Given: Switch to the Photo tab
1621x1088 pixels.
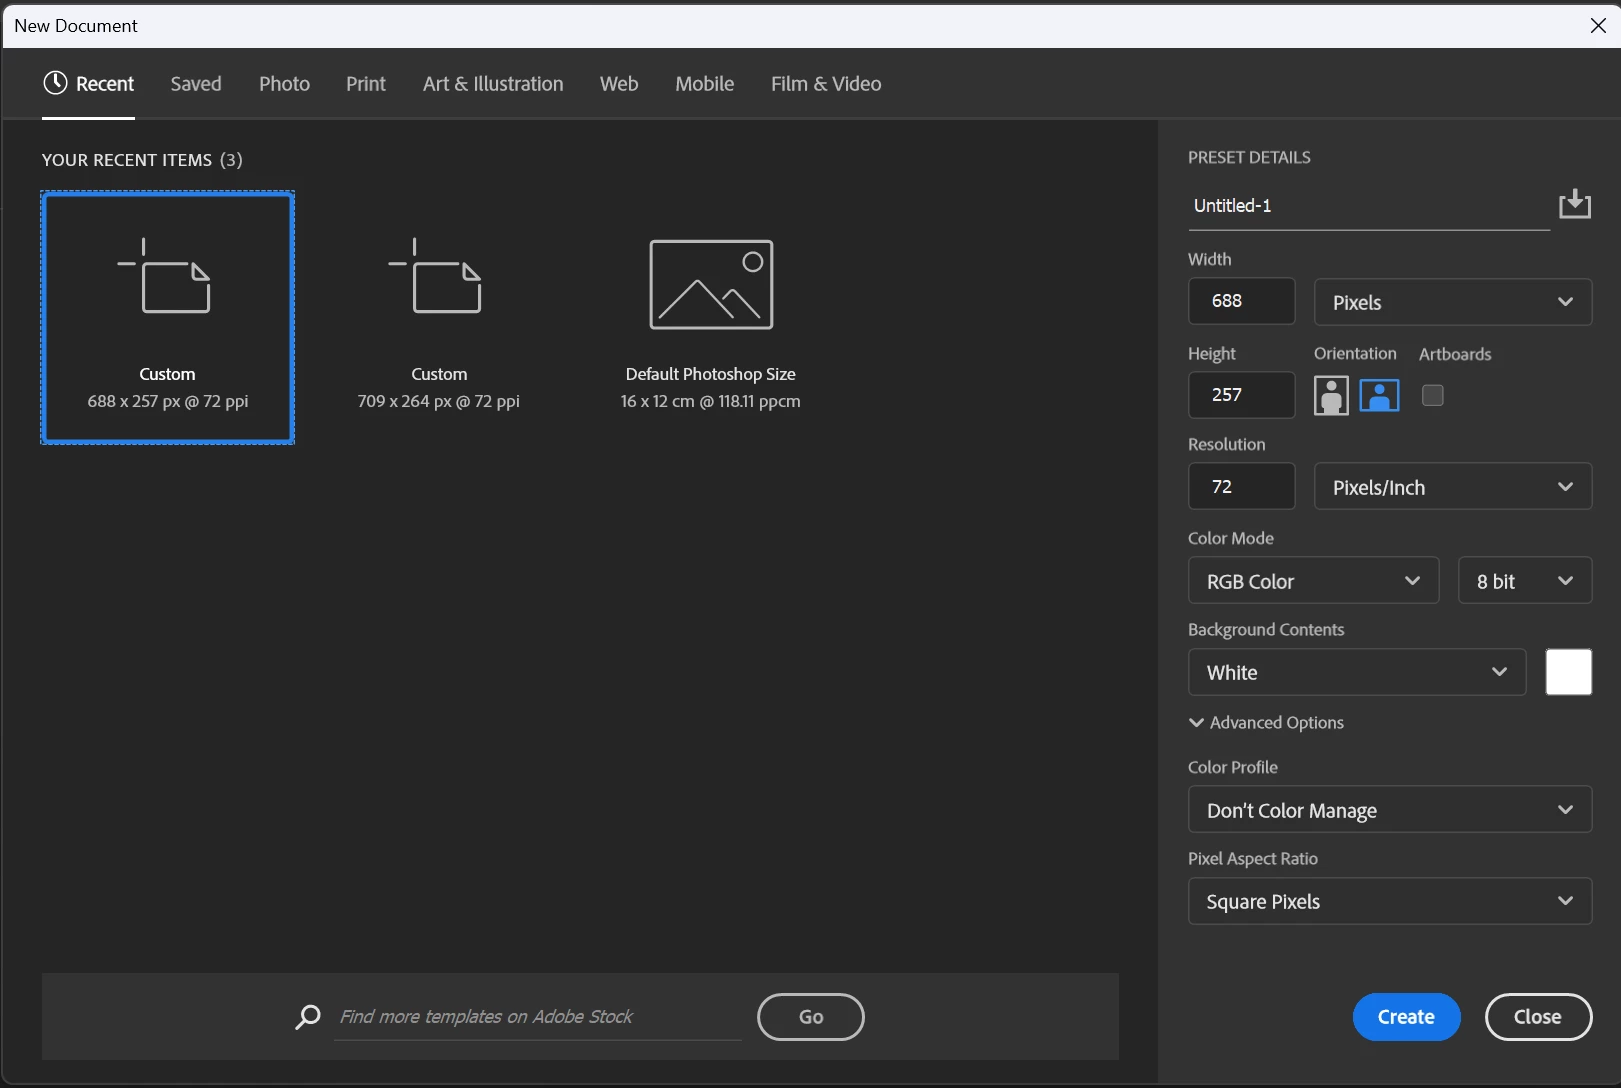Looking at the screenshot, I should point(284,84).
